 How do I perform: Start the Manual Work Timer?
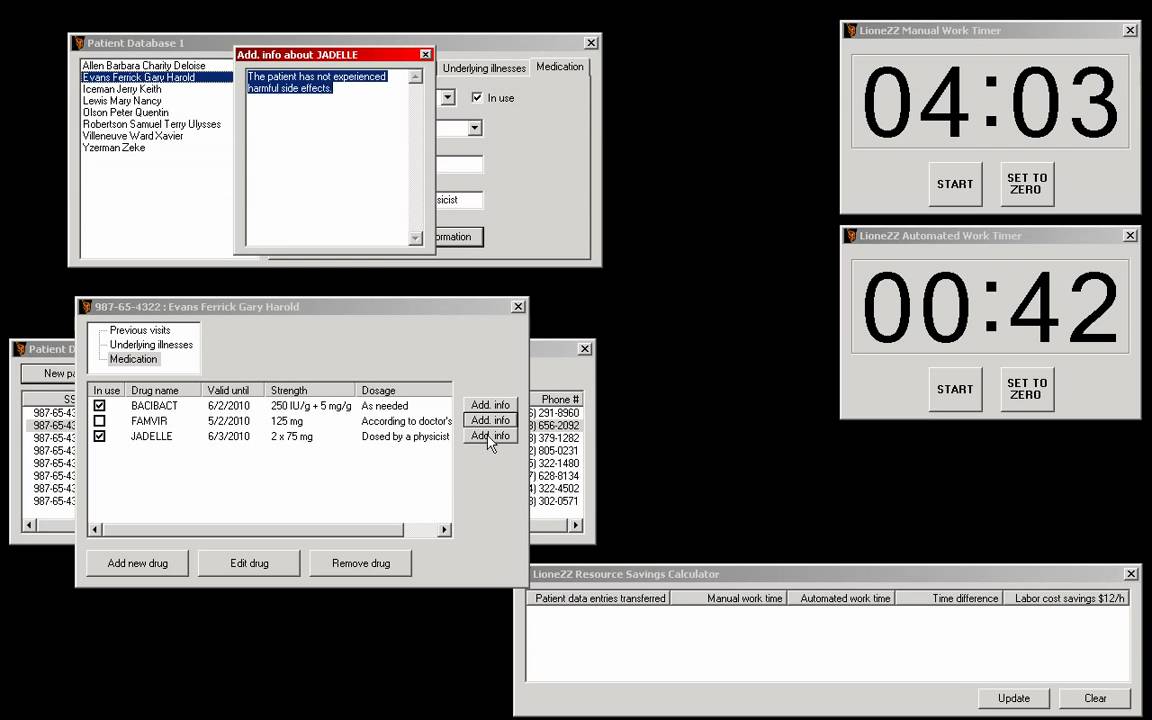[x=954, y=184]
